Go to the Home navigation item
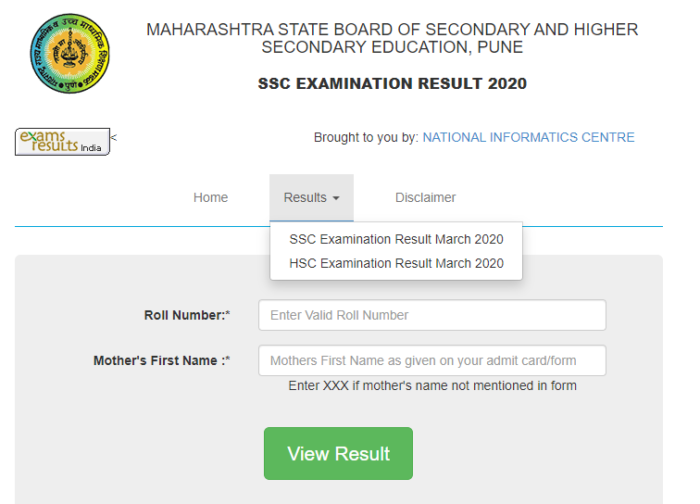This screenshot has height=504, width=700. (x=210, y=197)
